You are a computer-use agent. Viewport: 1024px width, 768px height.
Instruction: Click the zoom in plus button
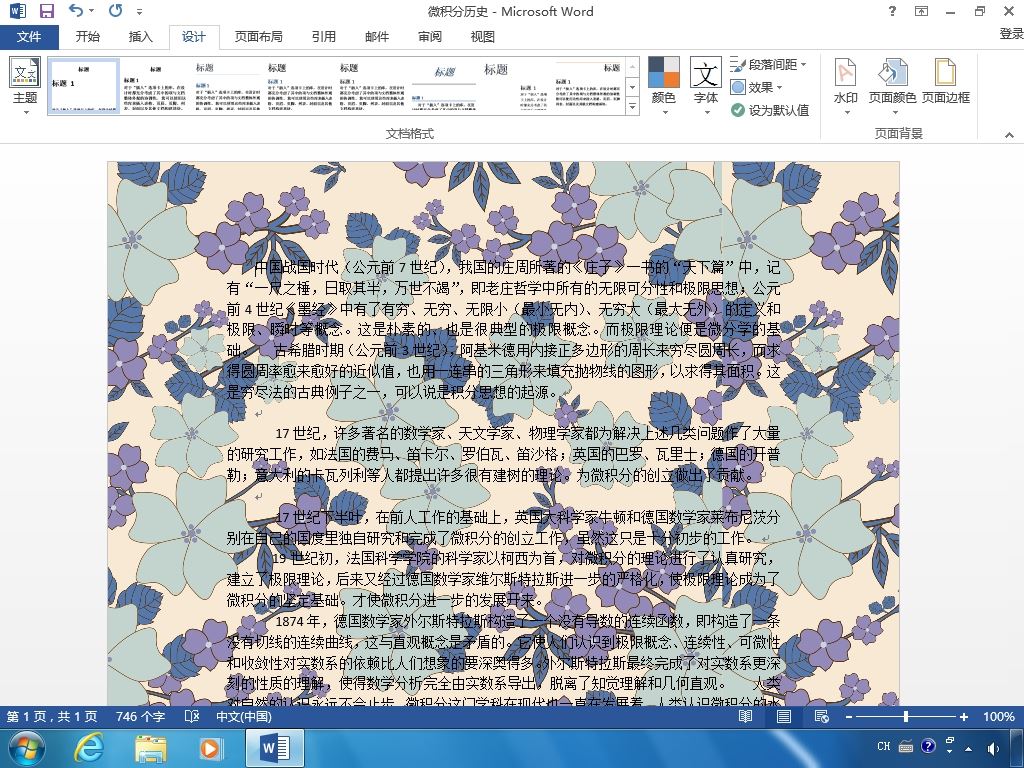pyautogui.click(x=963, y=716)
